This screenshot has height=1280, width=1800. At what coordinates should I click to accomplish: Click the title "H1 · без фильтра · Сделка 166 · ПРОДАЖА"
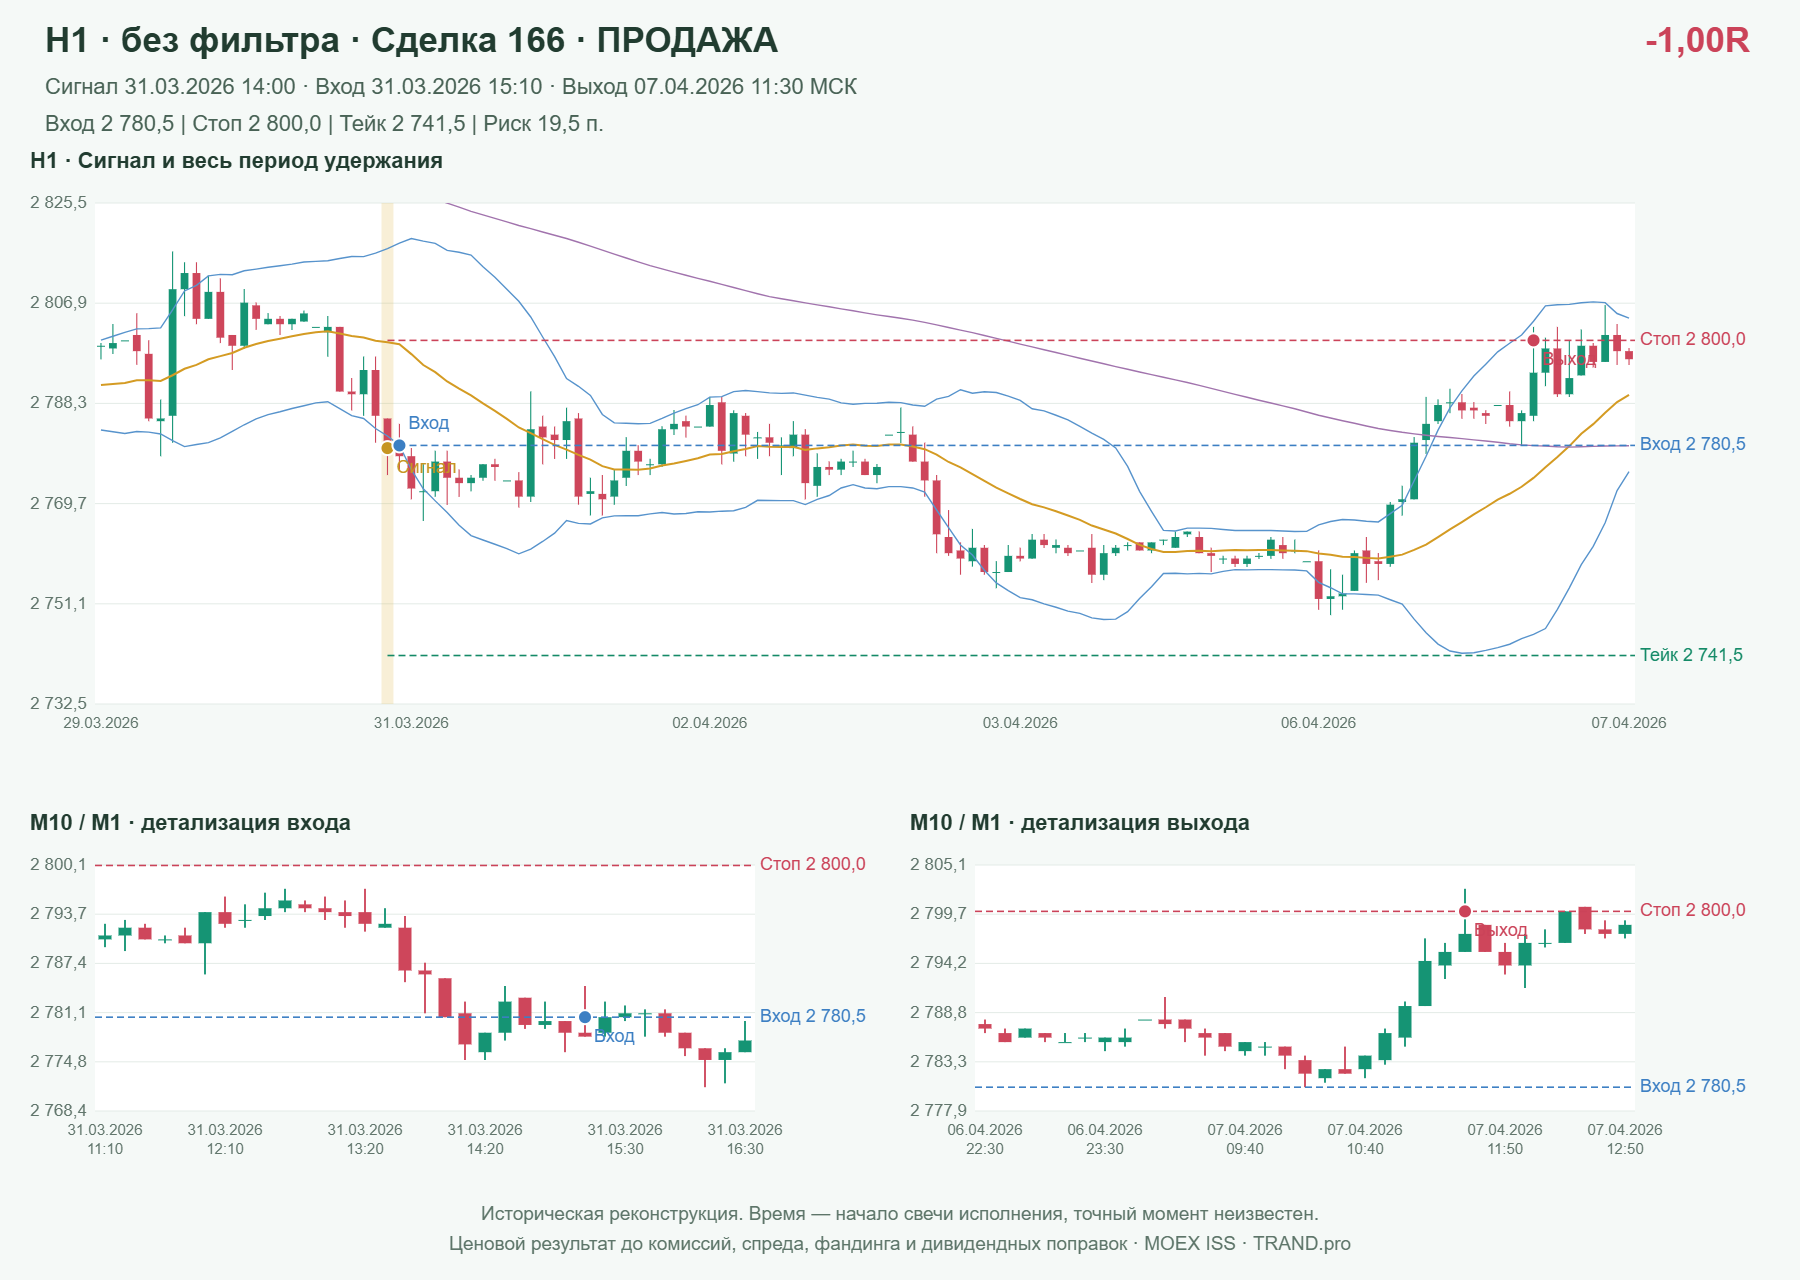(x=411, y=40)
